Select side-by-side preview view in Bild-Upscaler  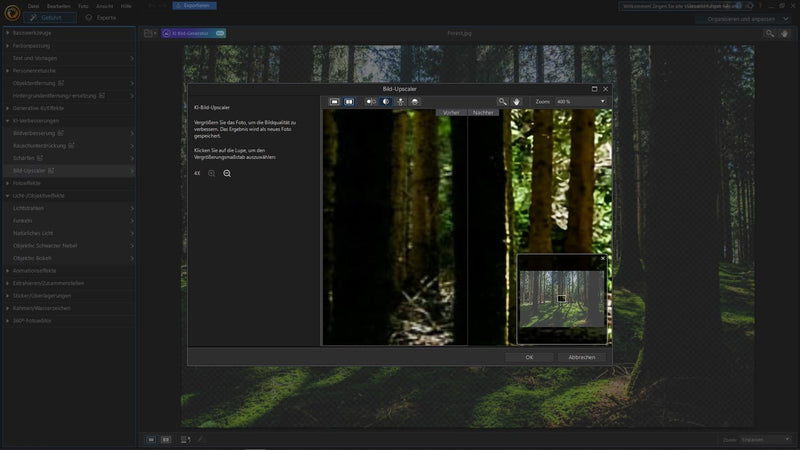click(x=349, y=101)
